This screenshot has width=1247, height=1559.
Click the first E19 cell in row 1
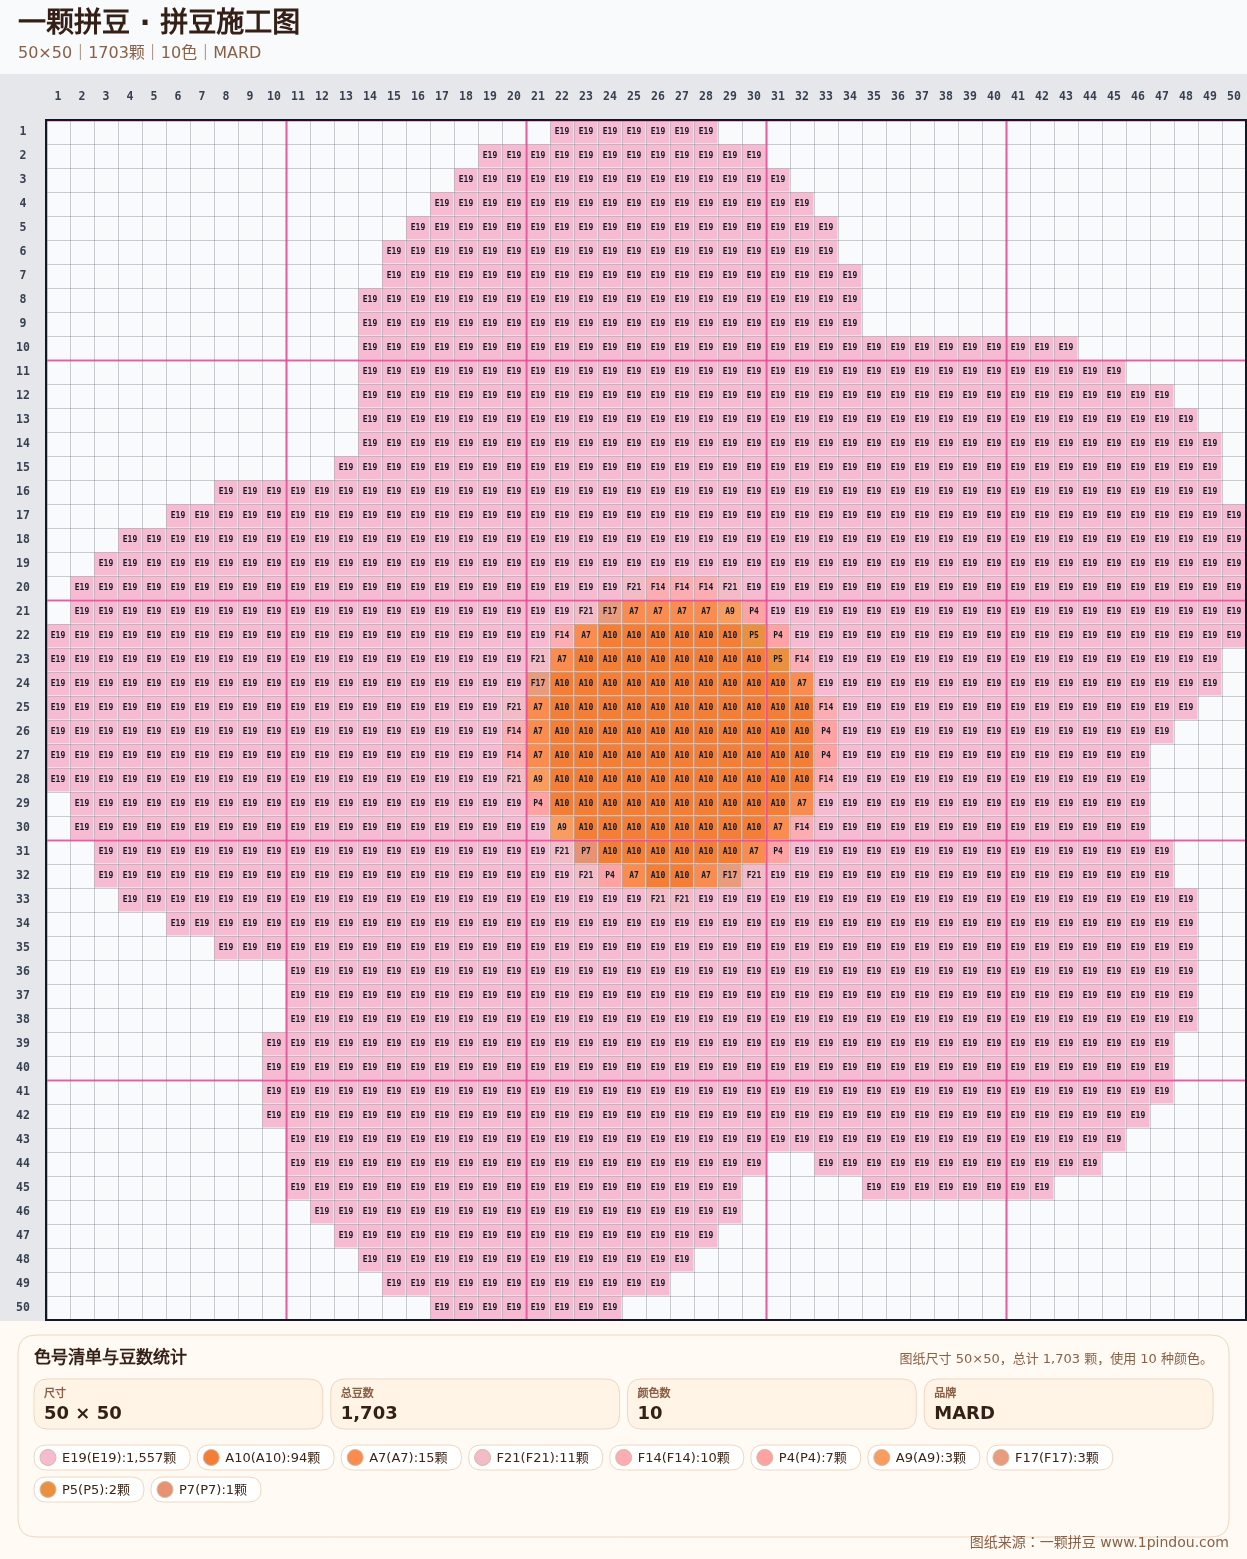(x=562, y=131)
